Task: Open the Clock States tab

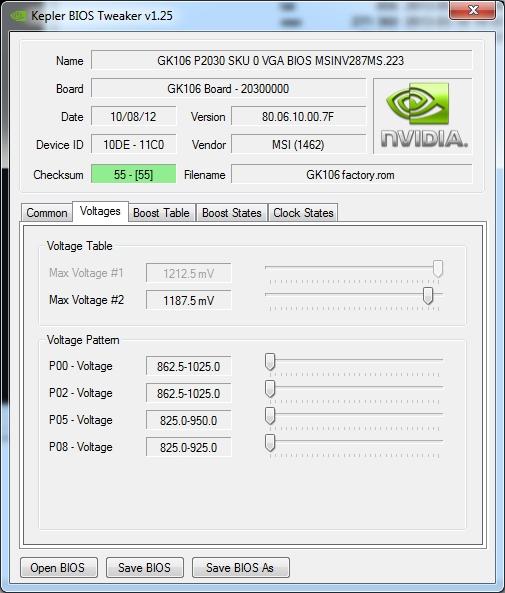Action: click(x=303, y=213)
